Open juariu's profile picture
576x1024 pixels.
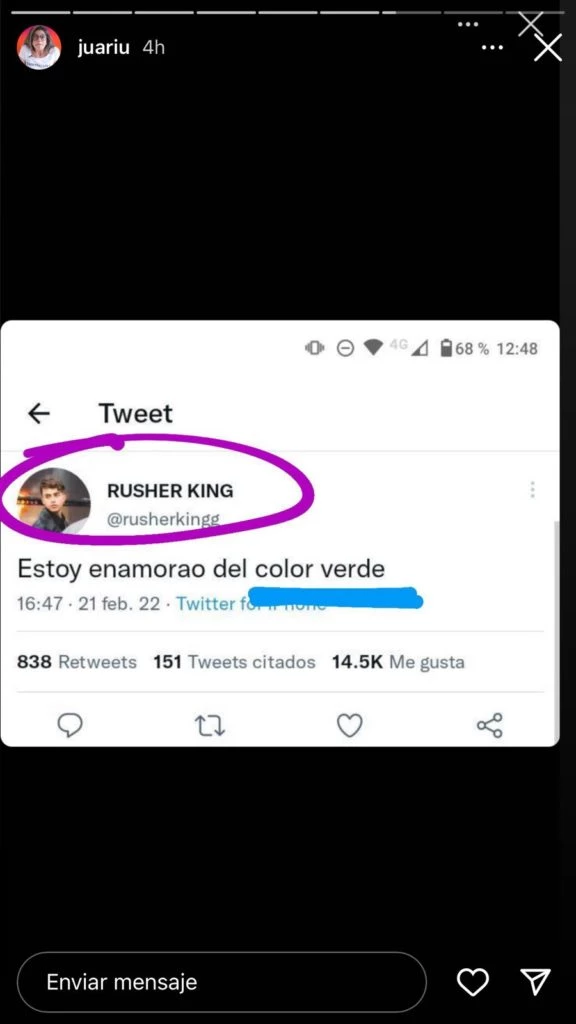click(39, 48)
